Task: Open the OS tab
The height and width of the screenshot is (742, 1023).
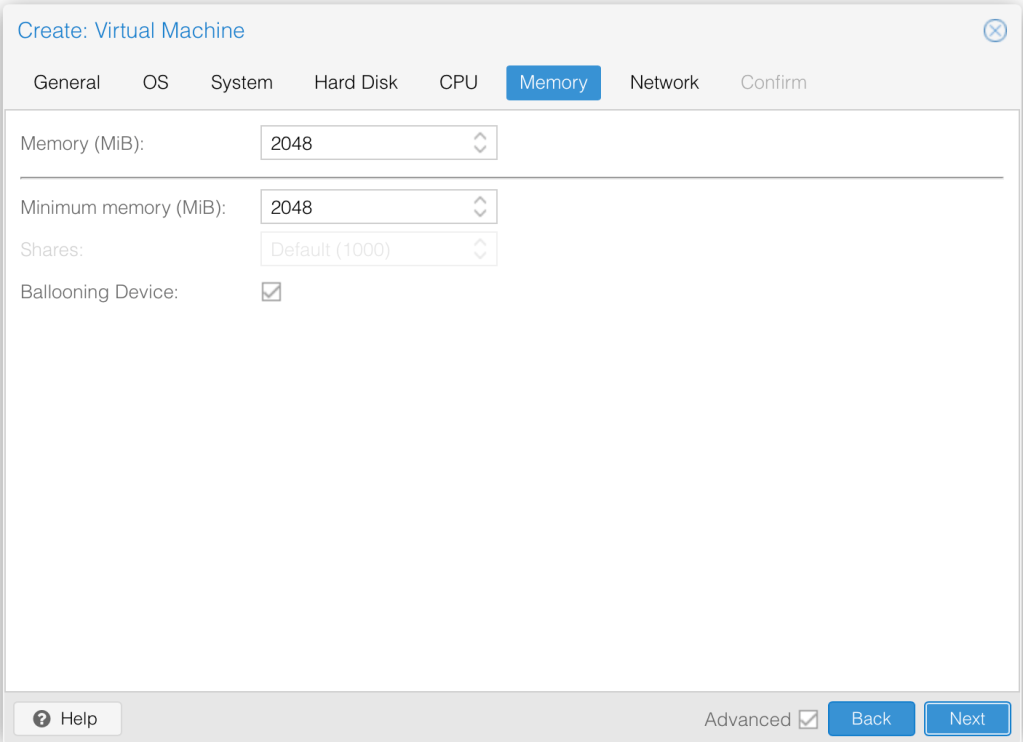Action: coord(156,83)
